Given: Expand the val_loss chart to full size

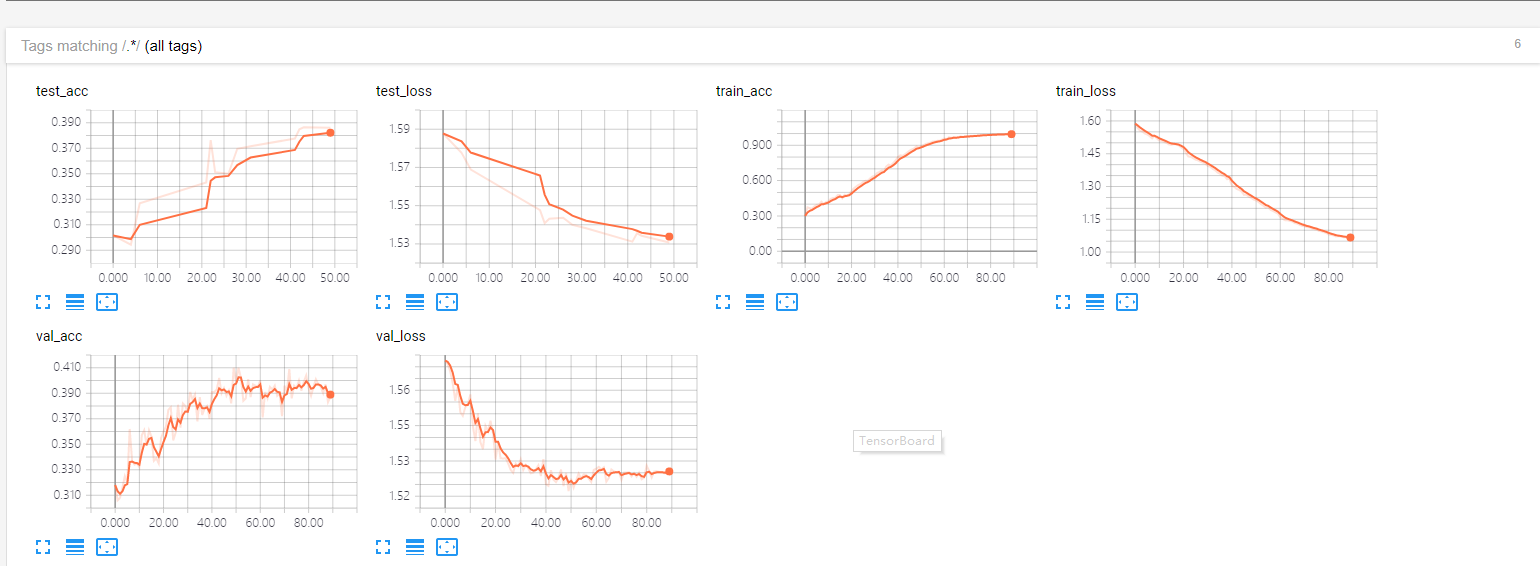Looking at the screenshot, I should click(x=383, y=547).
